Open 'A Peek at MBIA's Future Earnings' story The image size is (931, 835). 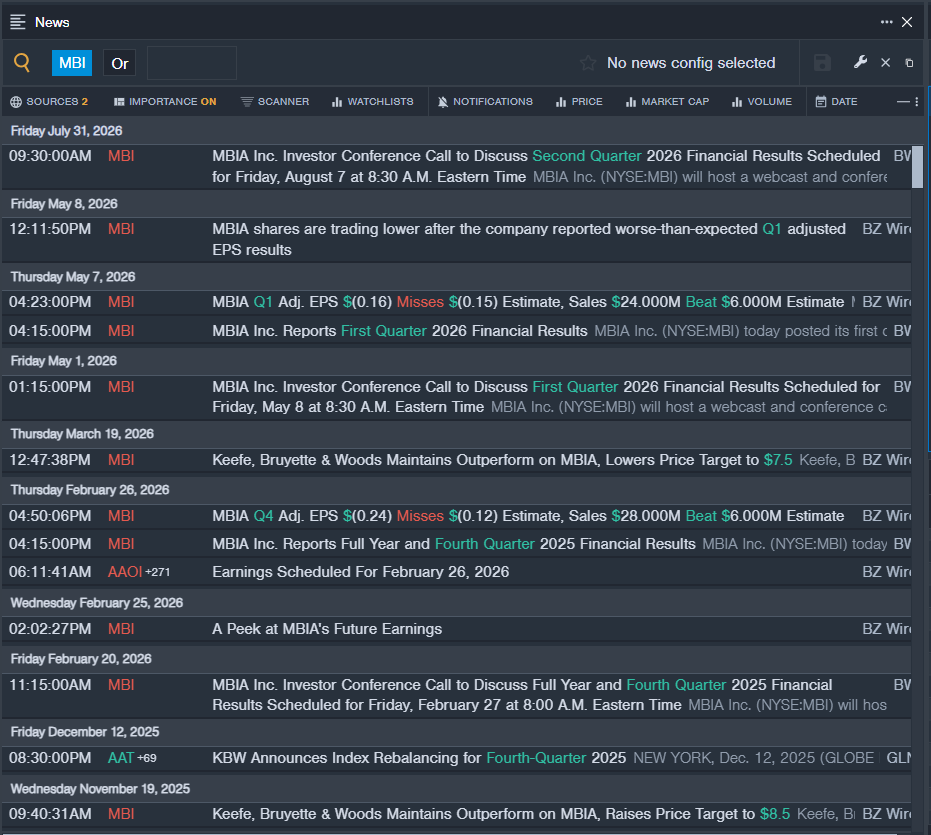pyautogui.click(x=327, y=629)
